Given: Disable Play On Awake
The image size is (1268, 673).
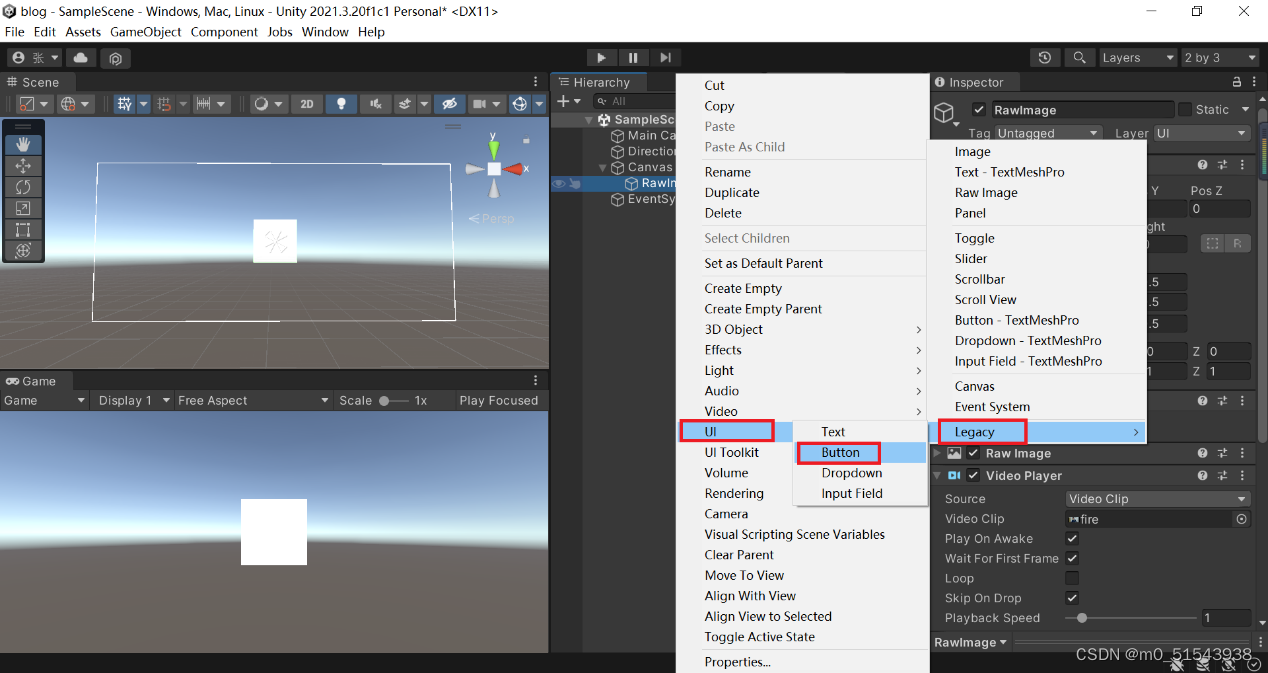Looking at the screenshot, I should (1072, 538).
